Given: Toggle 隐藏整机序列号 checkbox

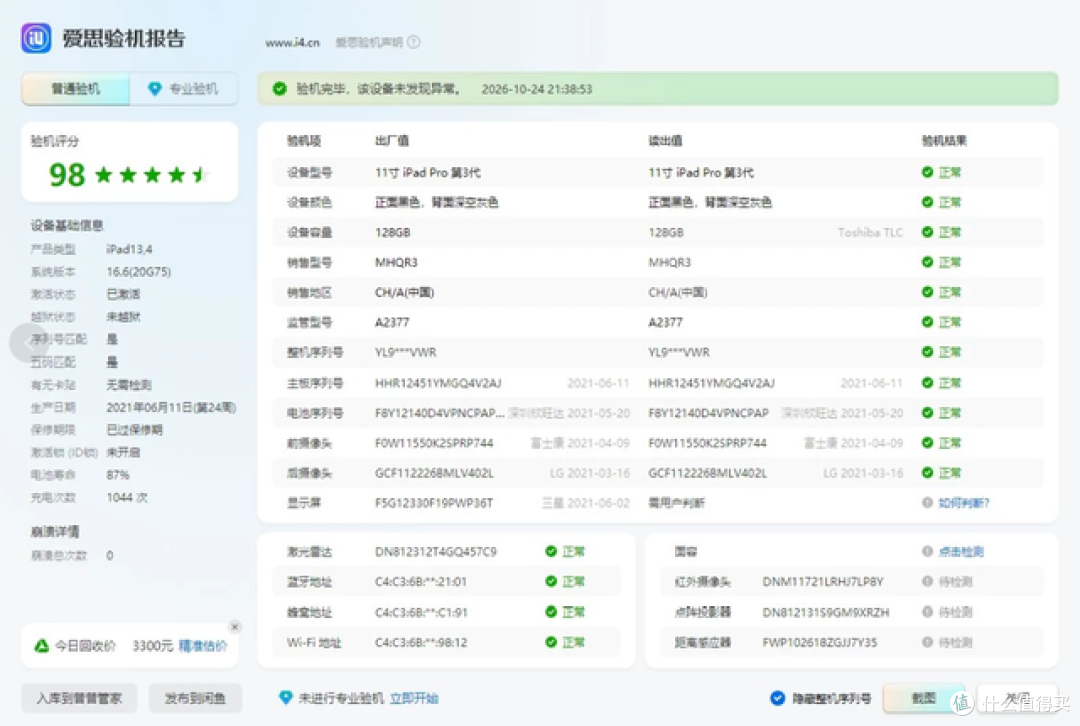Looking at the screenshot, I should tap(777, 698).
